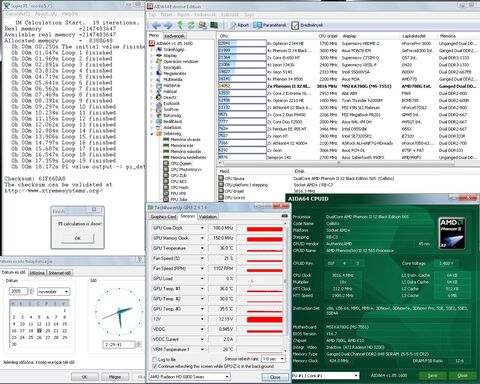Open the GPU Temperature sensor dropdown
The width and height of the screenshot is (480, 384).
click(x=202, y=248)
